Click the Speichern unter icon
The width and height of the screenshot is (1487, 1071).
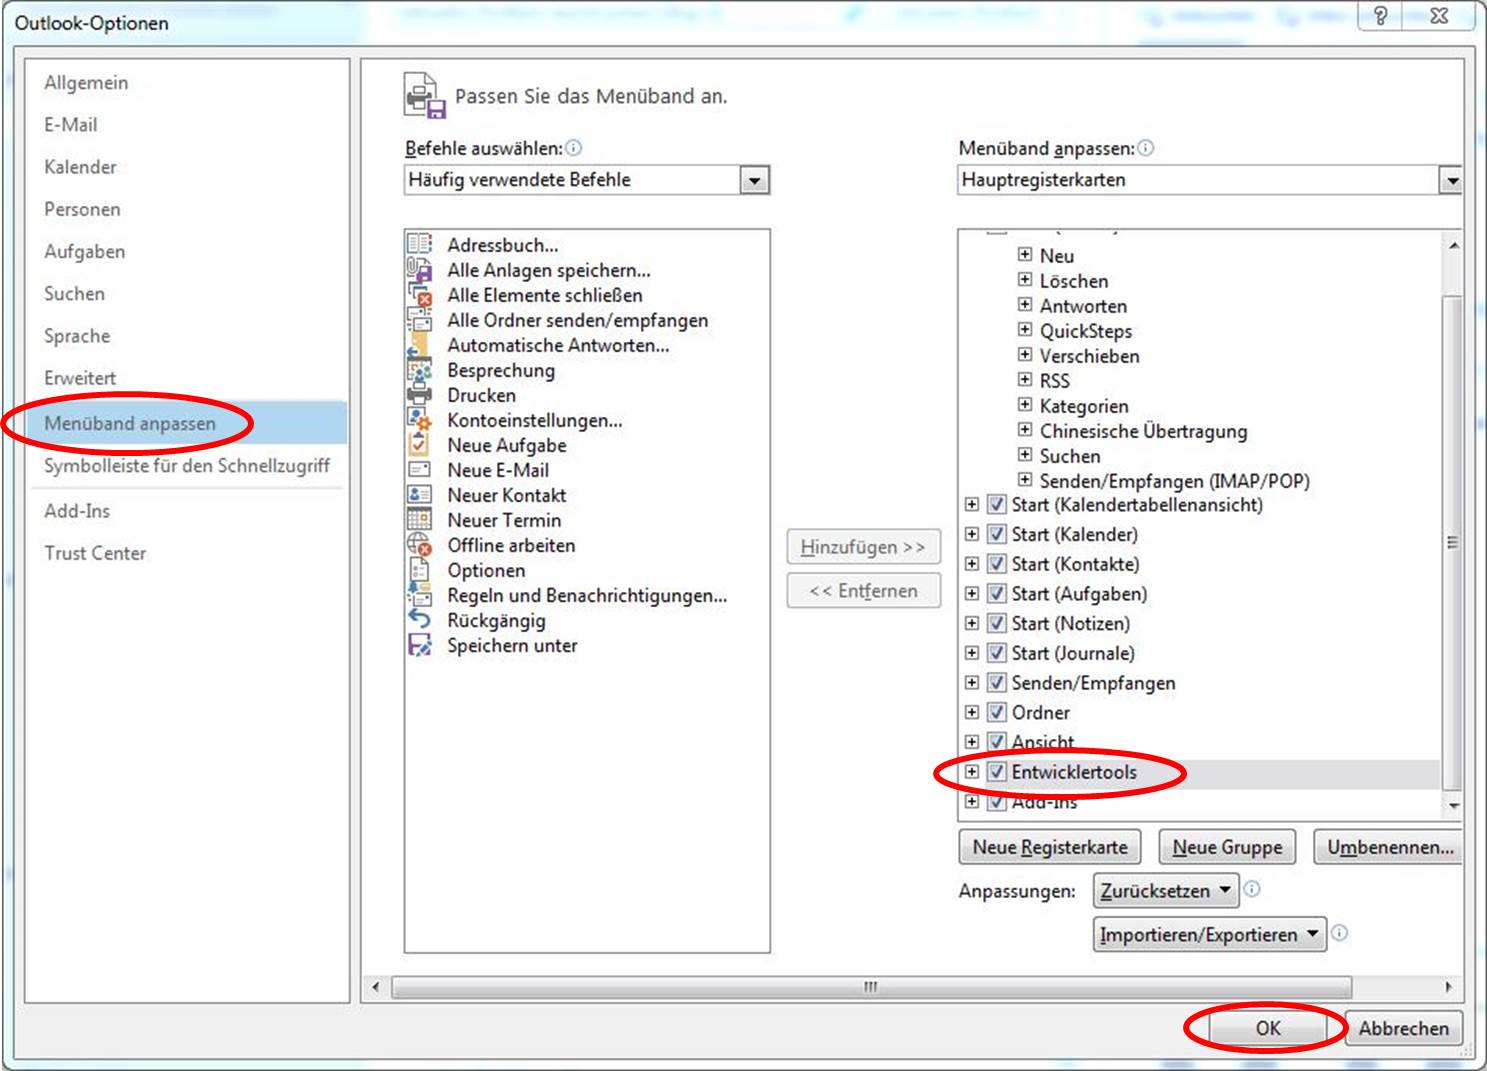(x=419, y=644)
